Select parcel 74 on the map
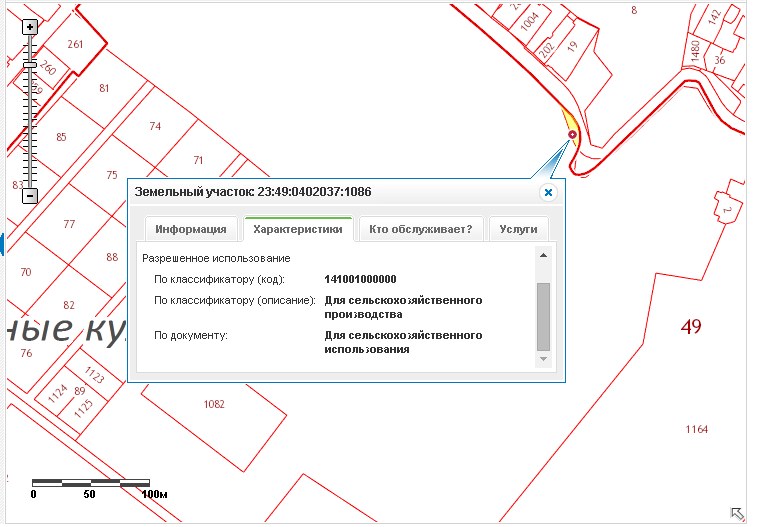Viewport: 757px width, 527px height. (x=154, y=126)
